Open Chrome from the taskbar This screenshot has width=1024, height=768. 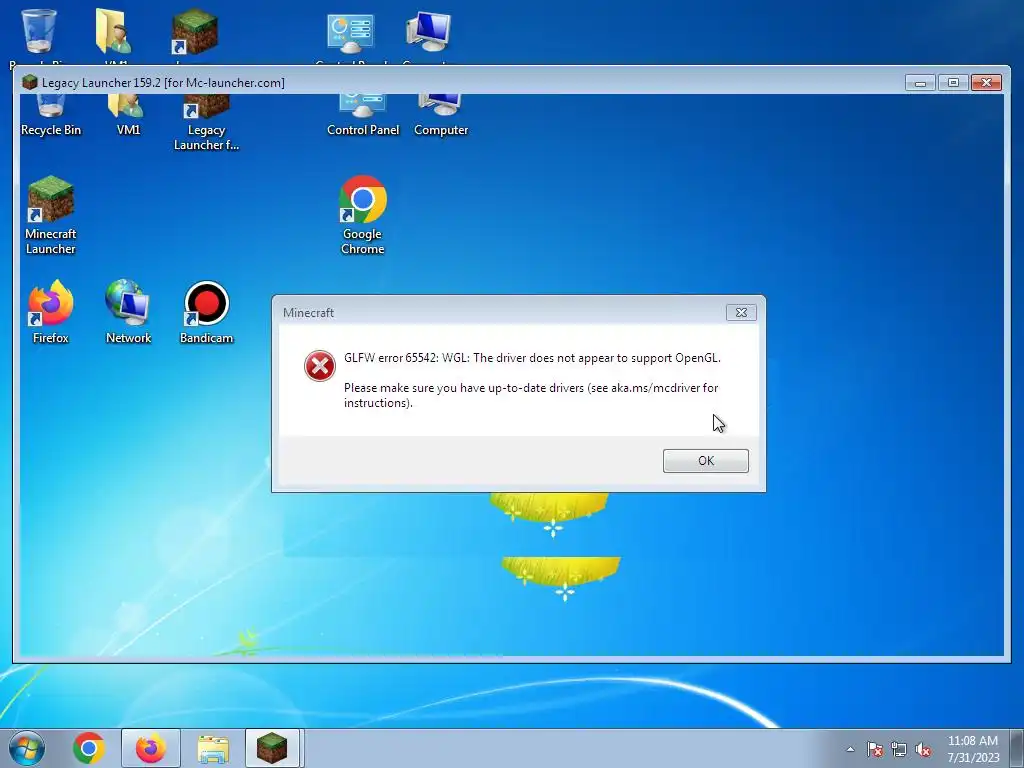click(x=89, y=748)
